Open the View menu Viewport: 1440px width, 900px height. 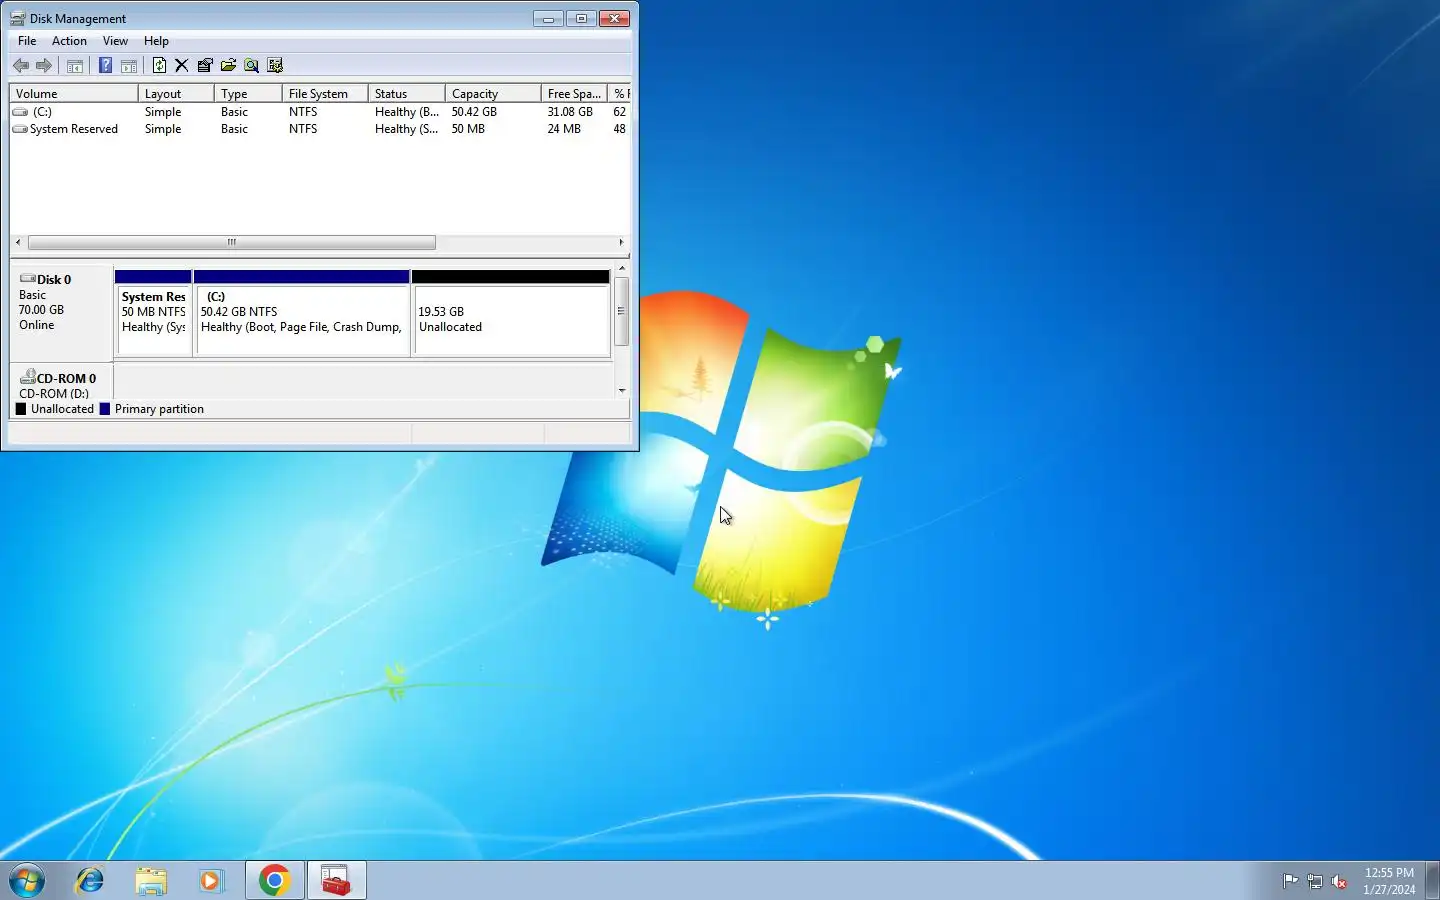[115, 41]
